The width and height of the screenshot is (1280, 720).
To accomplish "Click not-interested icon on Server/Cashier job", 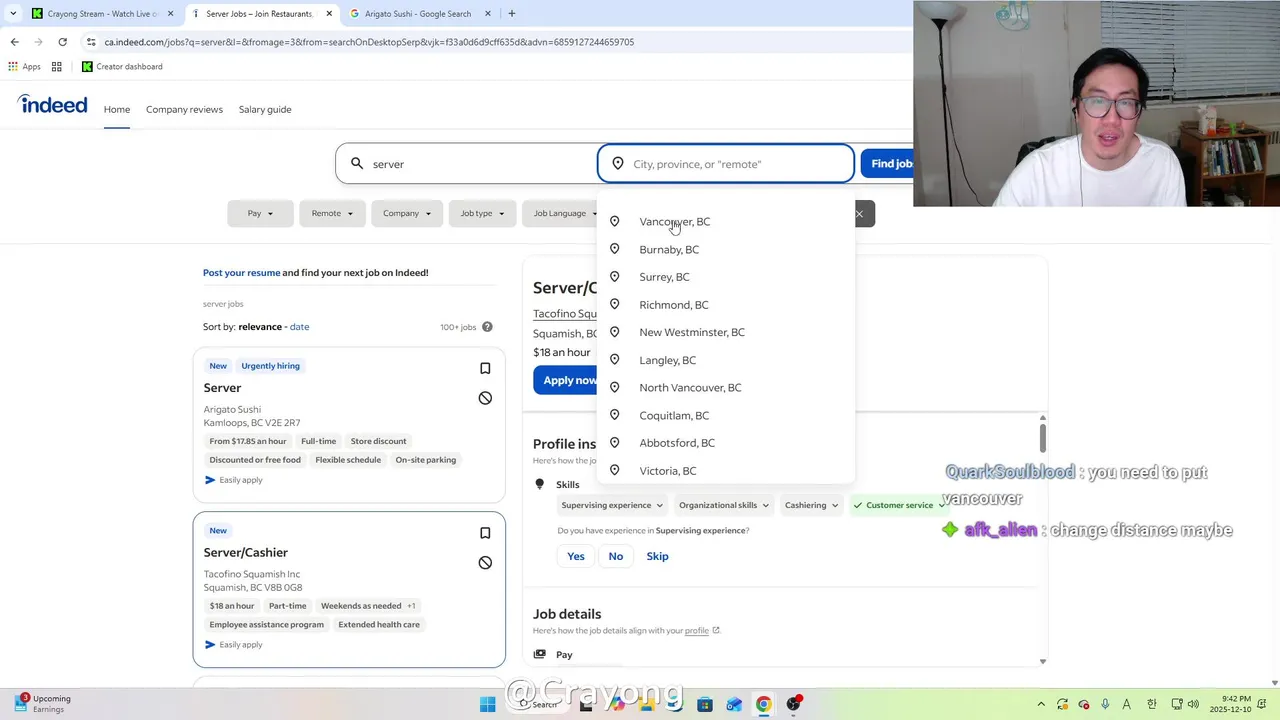I will [x=485, y=563].
